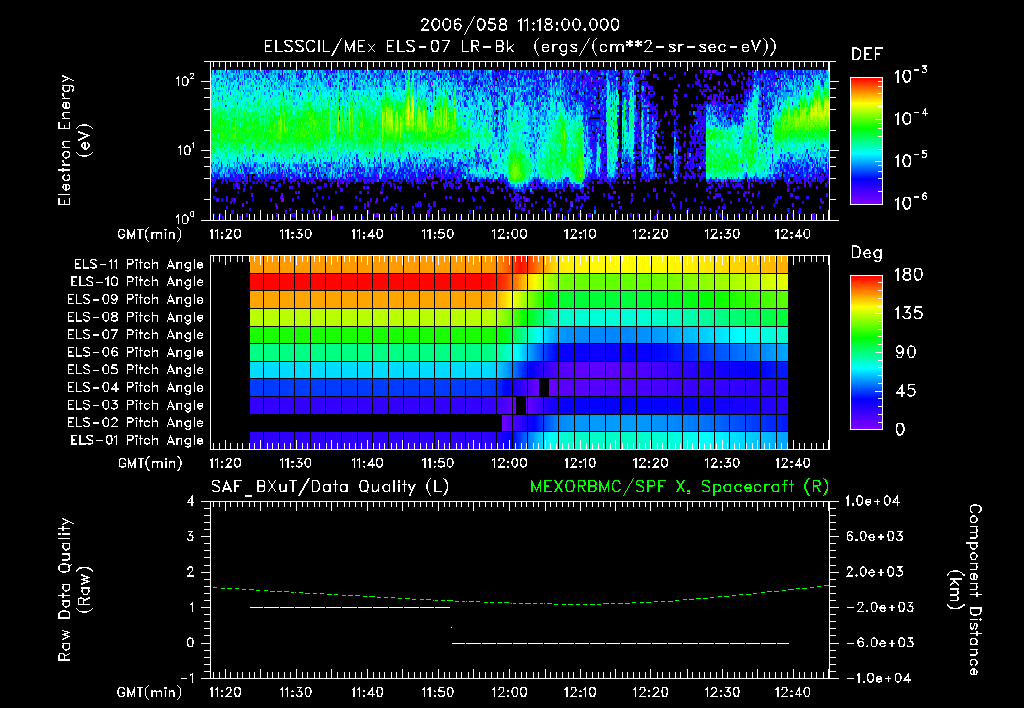Click the black gap cell in ELS-04 row

pyautogui.click(x=544, y=387)
